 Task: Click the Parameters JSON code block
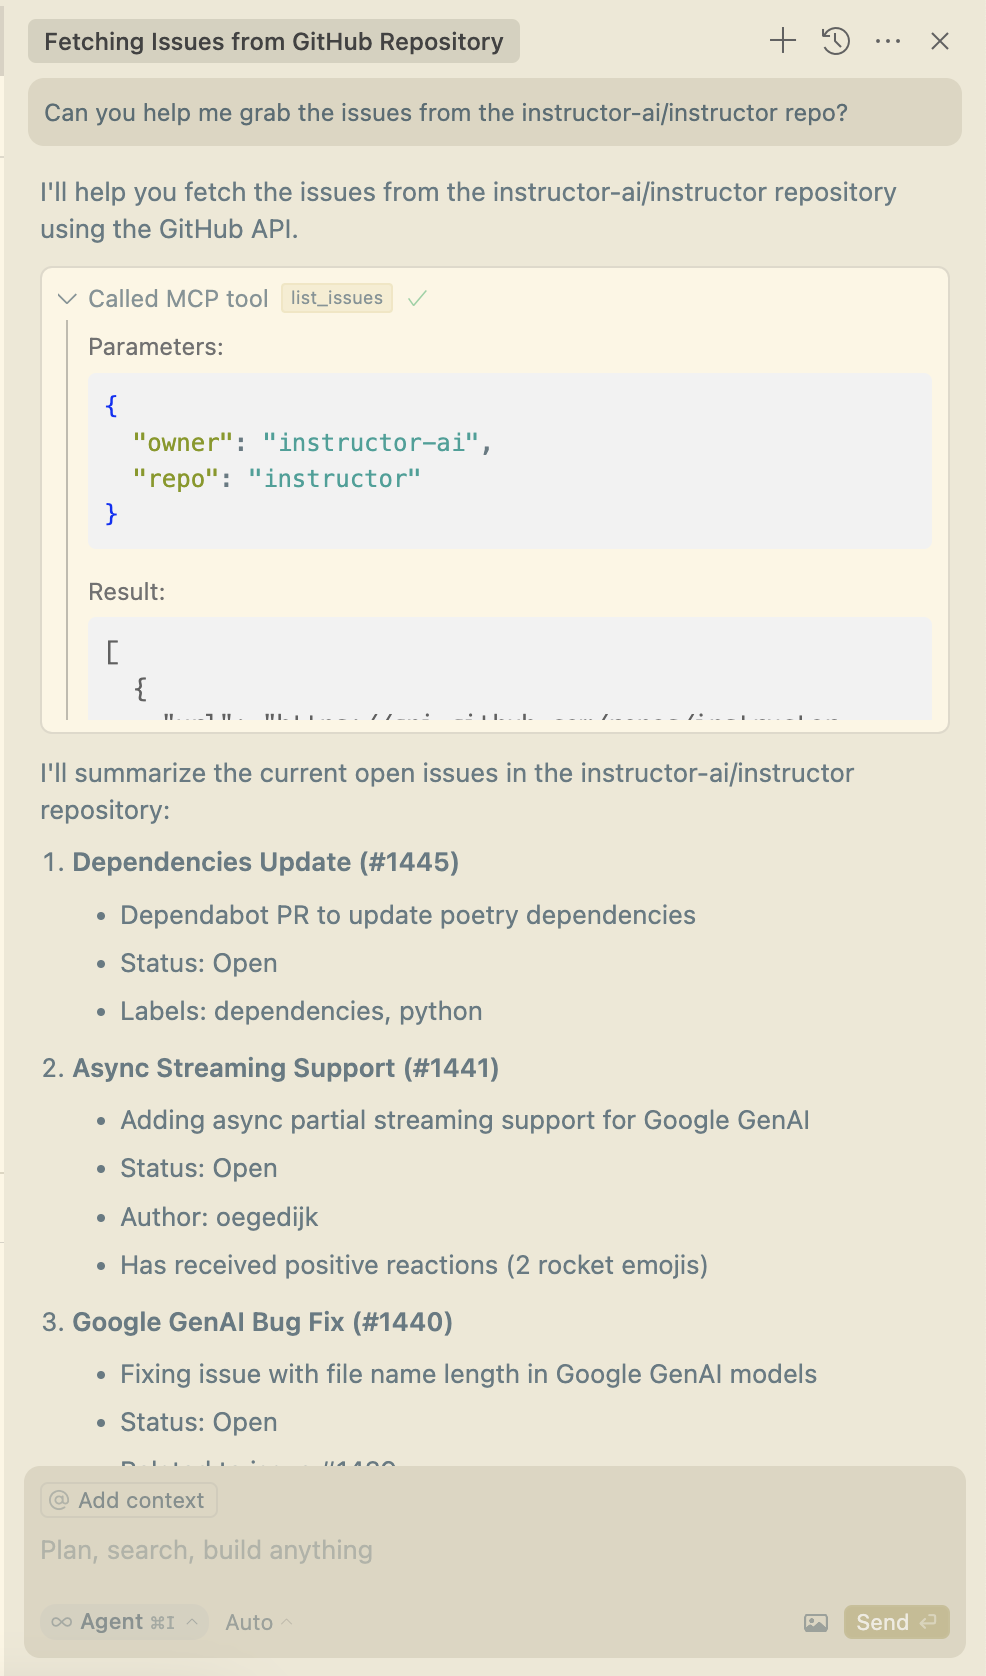point(509,461)
